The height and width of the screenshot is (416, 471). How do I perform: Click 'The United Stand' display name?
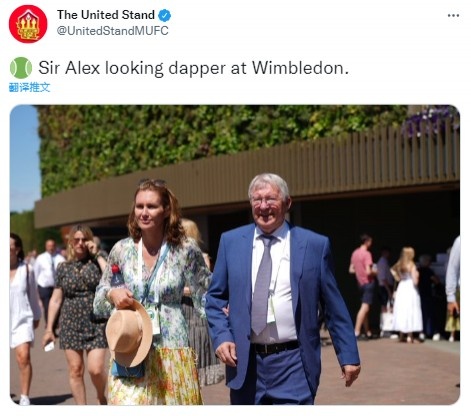106,15
